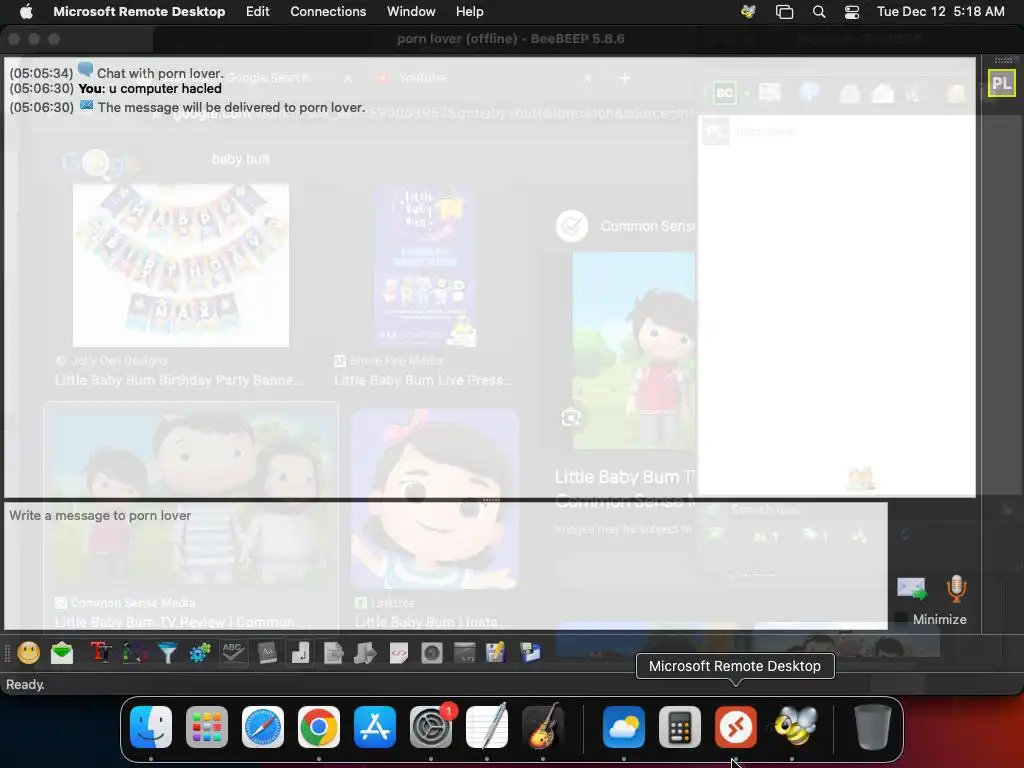Click the code tag paper icon
This screenshot has height=768, width=1024.
tap(398, 652)
